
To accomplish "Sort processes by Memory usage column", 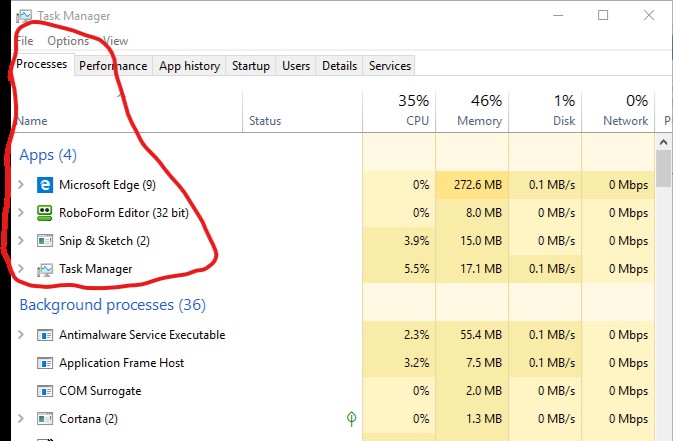I will click(x=472, y=112).
